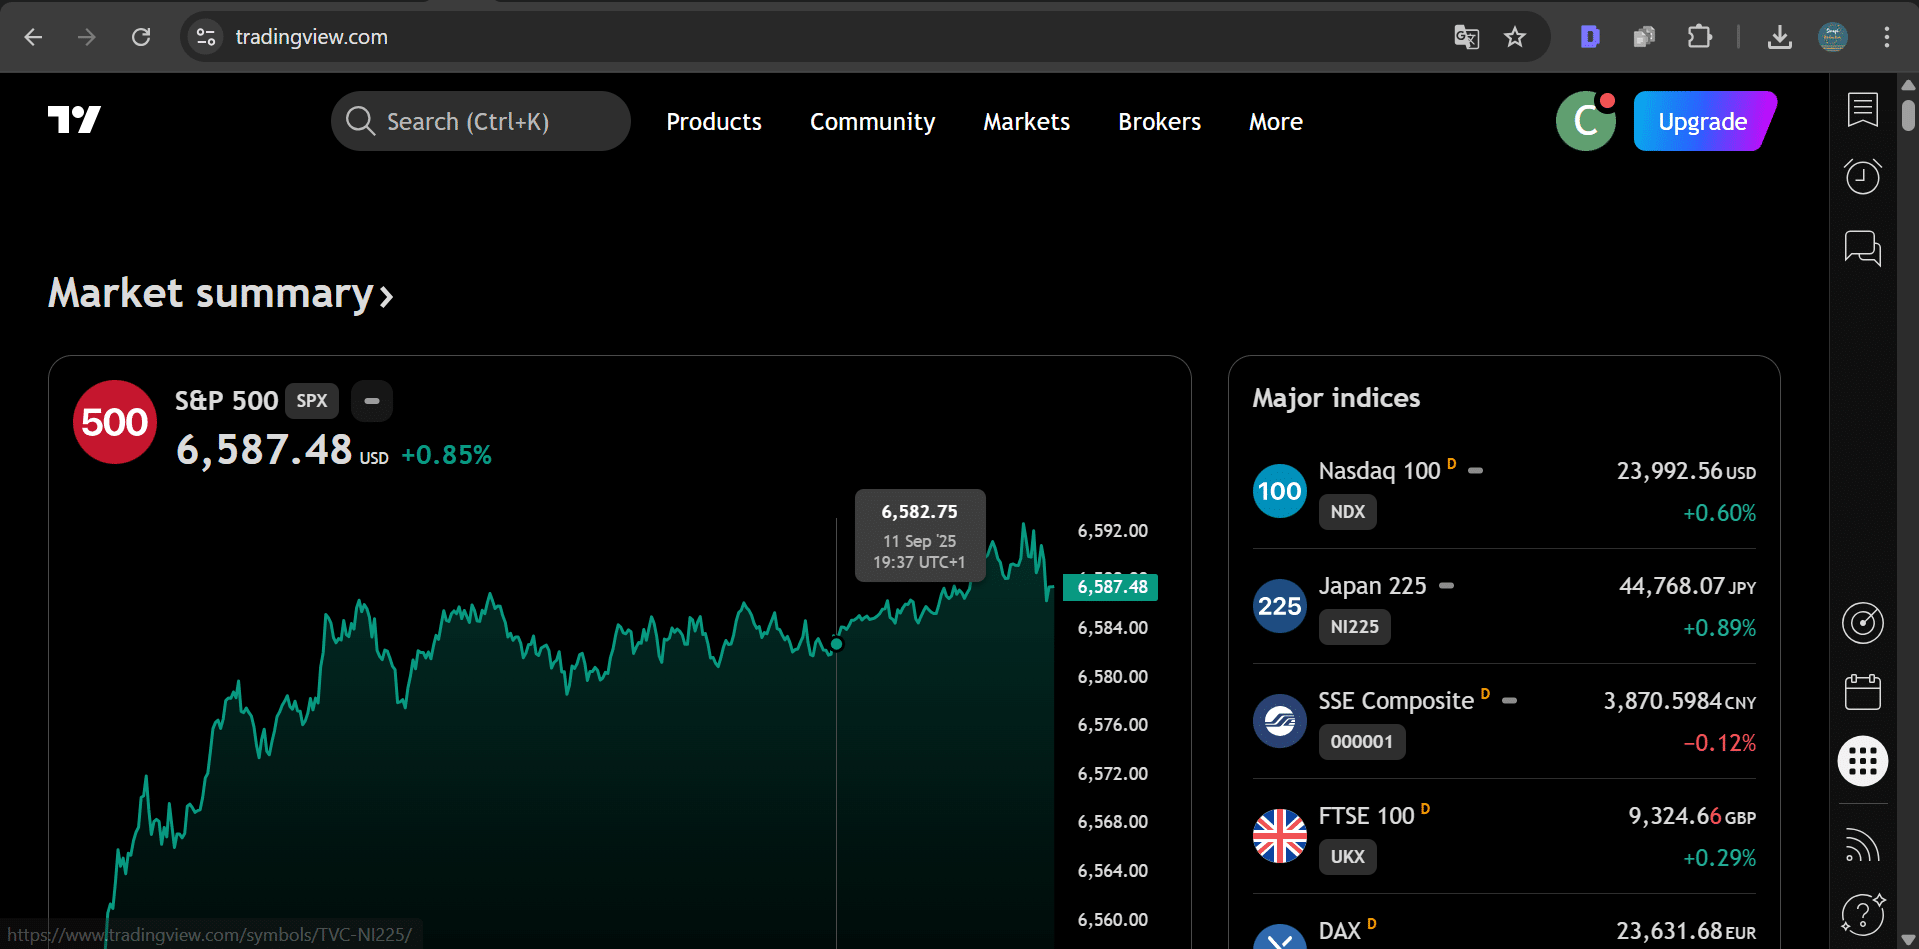Open the Products menu
This screenshot has height=949, width=1919.
click(713, 122)
